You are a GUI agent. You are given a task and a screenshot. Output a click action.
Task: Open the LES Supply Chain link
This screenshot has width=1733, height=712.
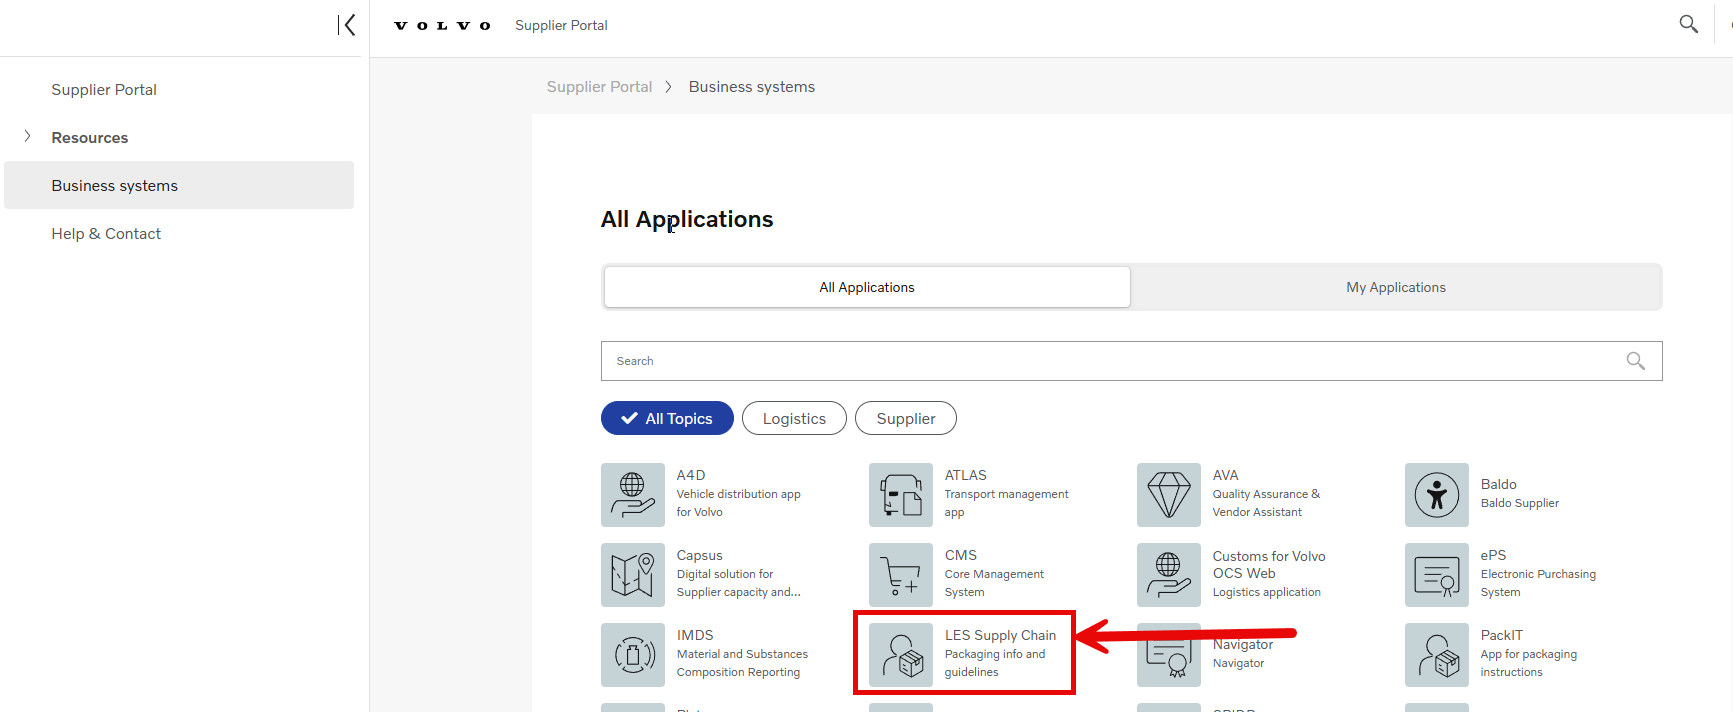coord(1000,635)
